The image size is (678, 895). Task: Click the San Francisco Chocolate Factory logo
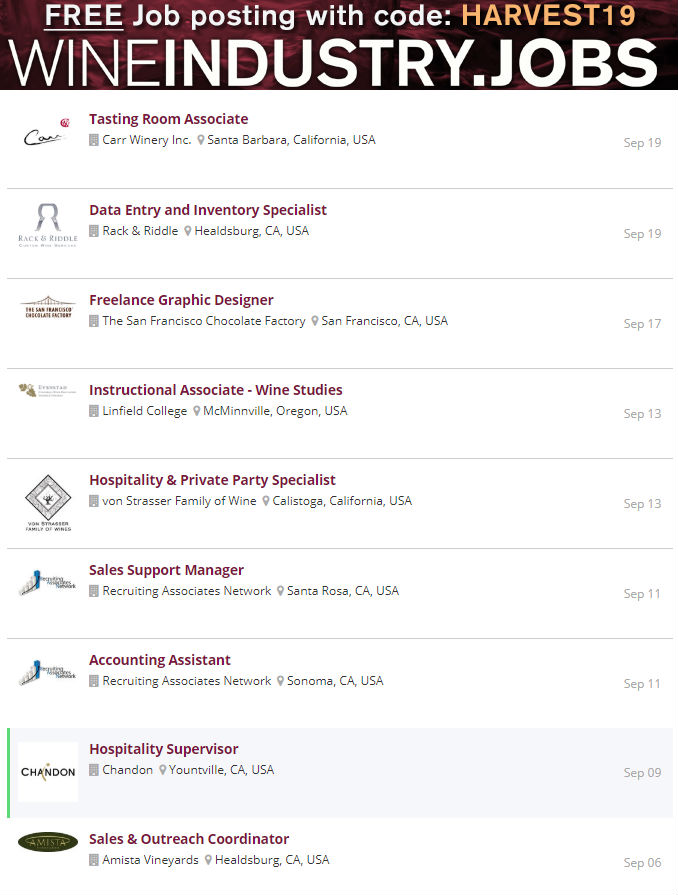pos(47,308)
